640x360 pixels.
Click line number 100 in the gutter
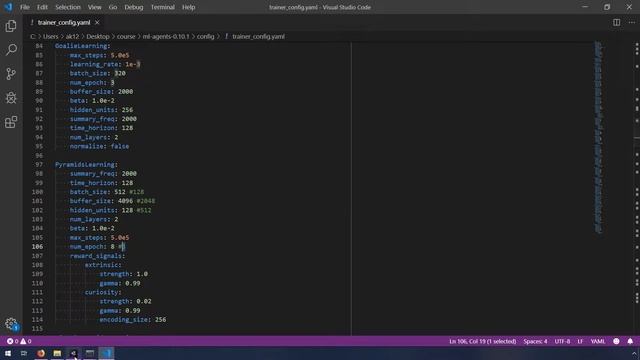(38, 192)
